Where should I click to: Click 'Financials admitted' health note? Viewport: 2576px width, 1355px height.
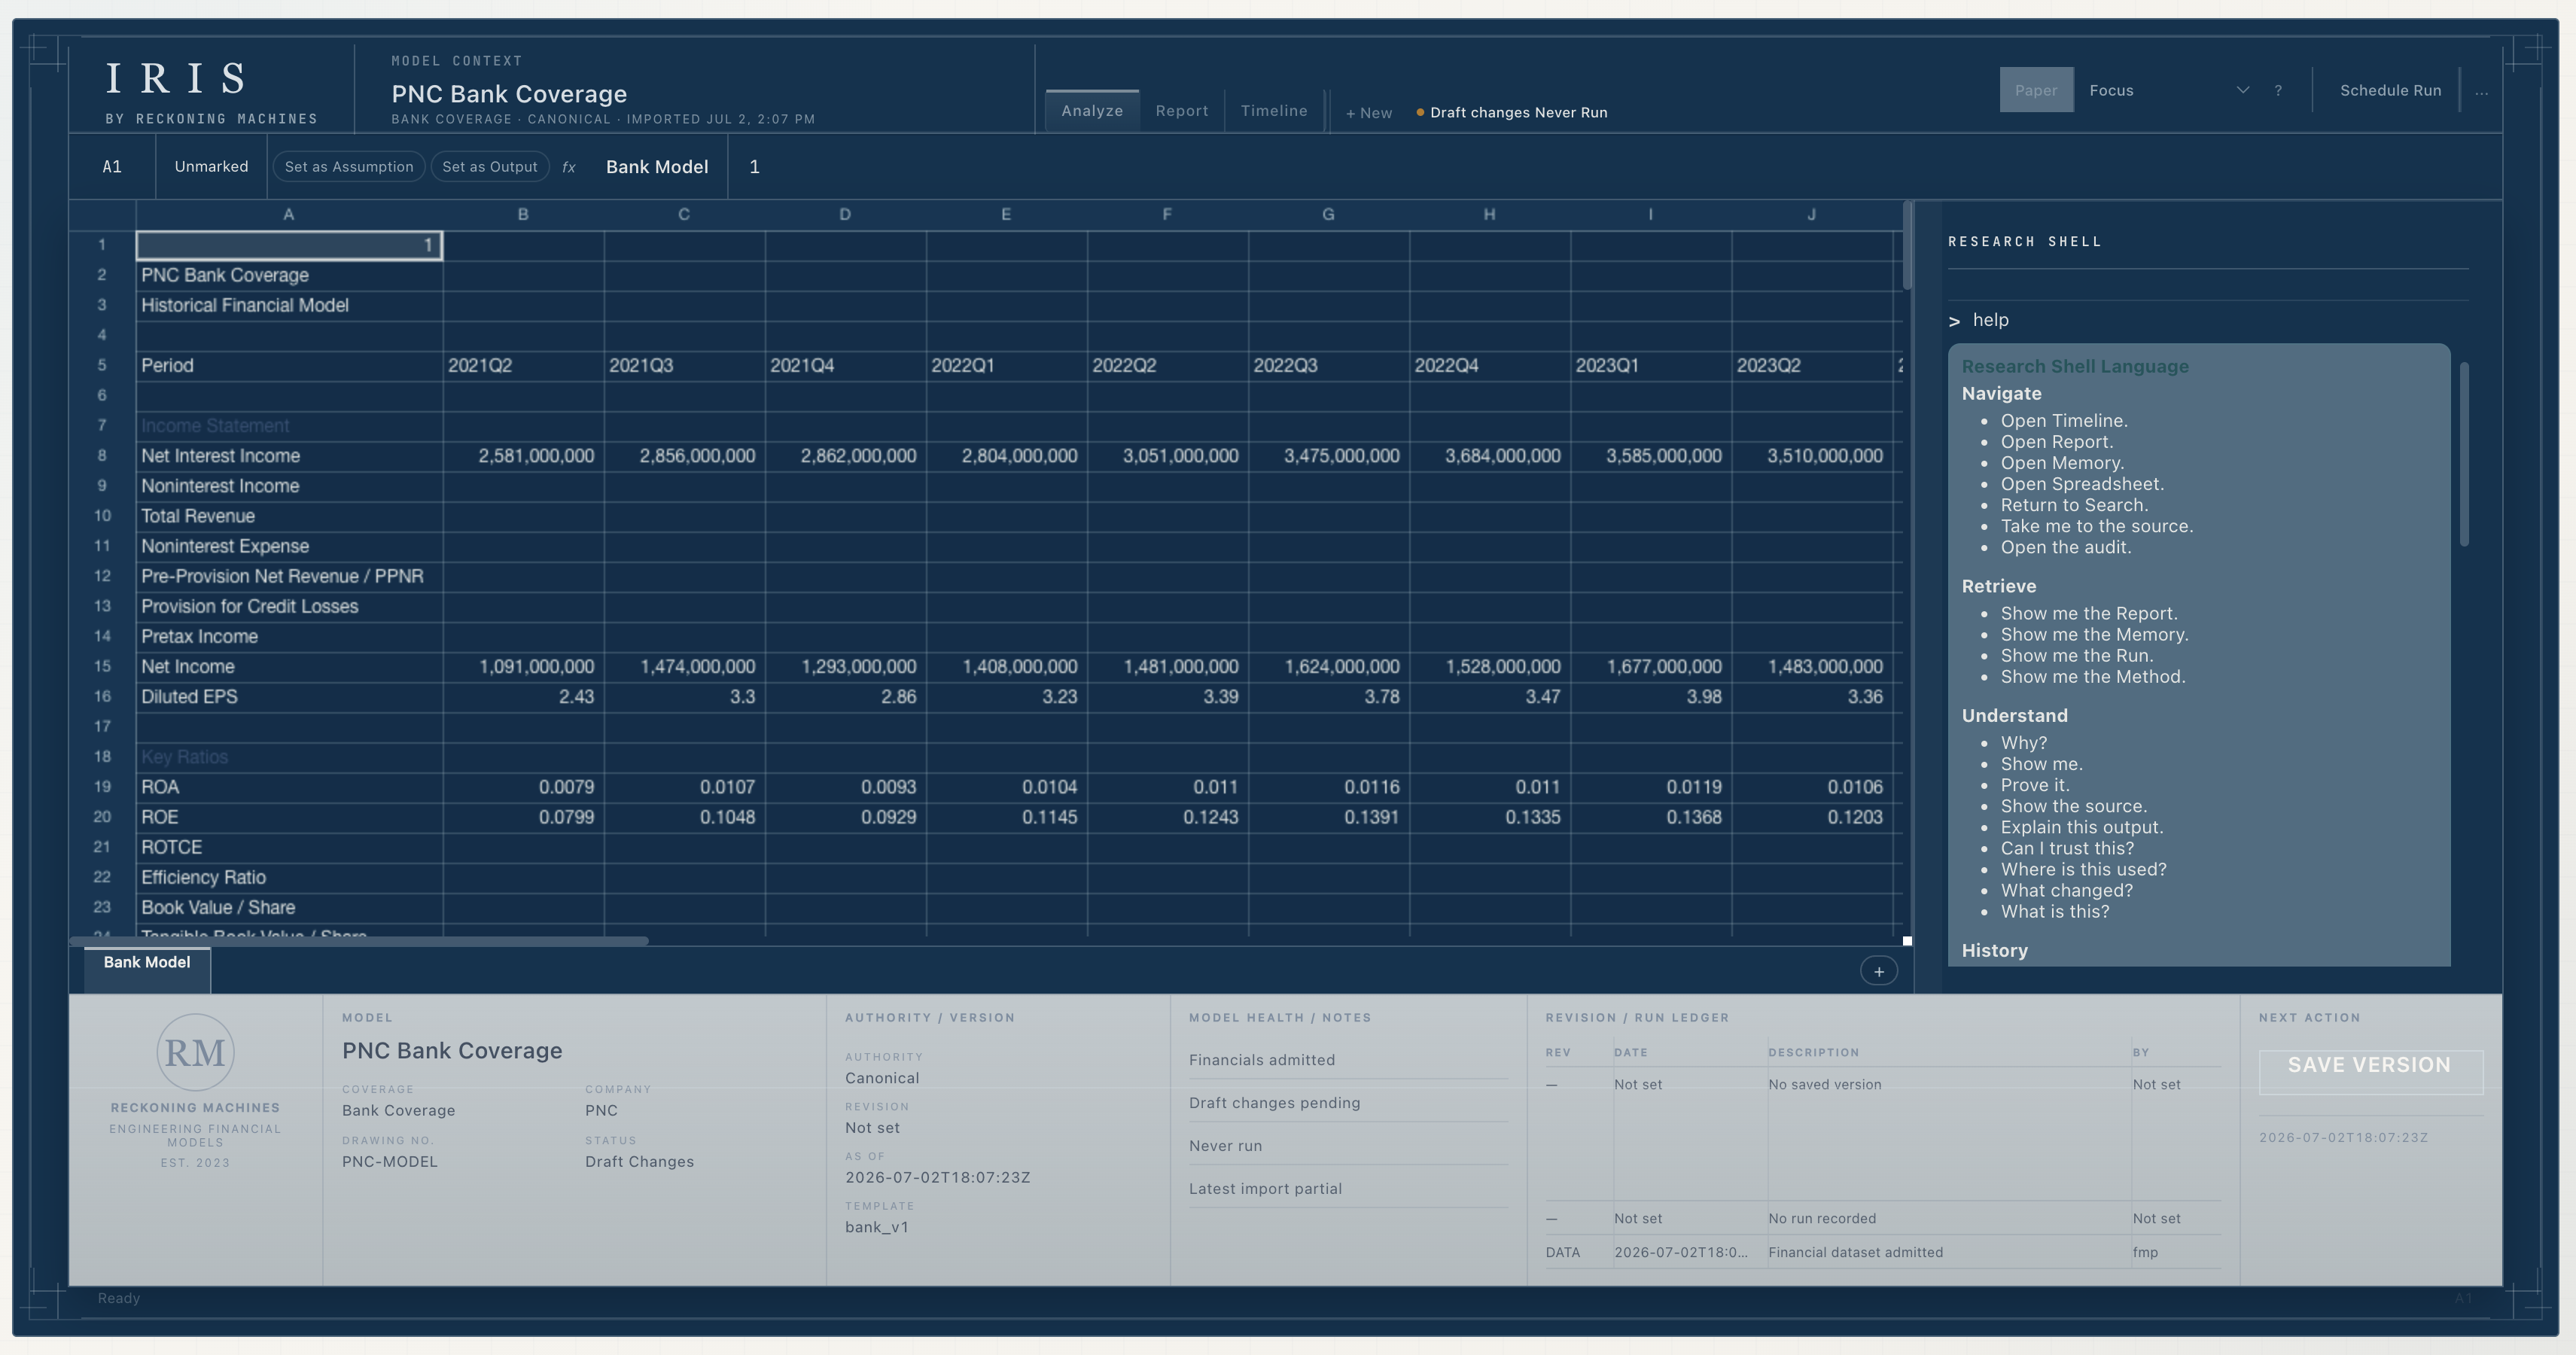point(1261,1060)
